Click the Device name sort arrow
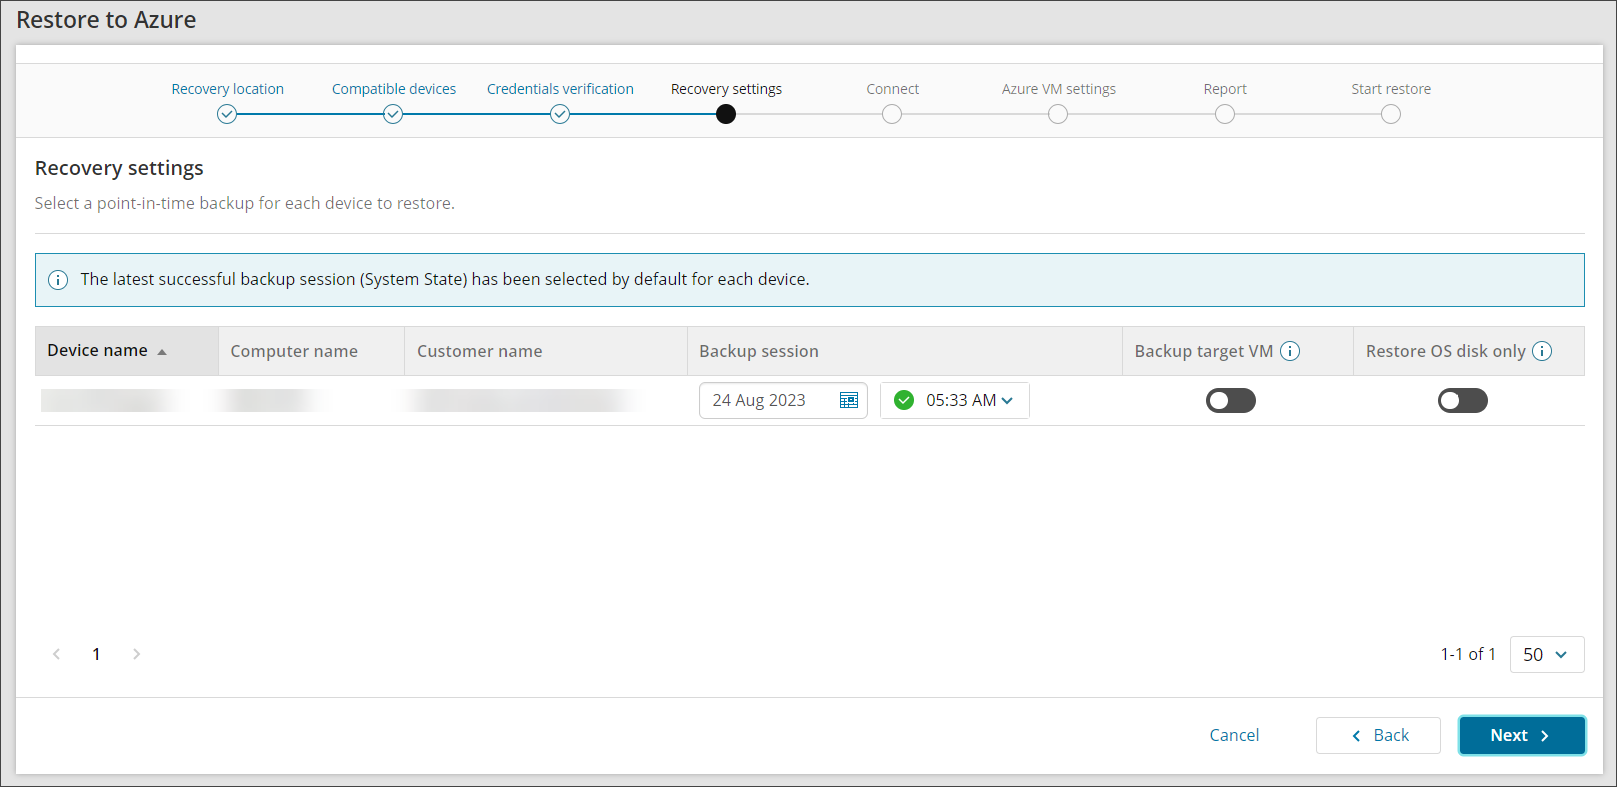This screenshot has width=1617, height=787. [162, 352]
